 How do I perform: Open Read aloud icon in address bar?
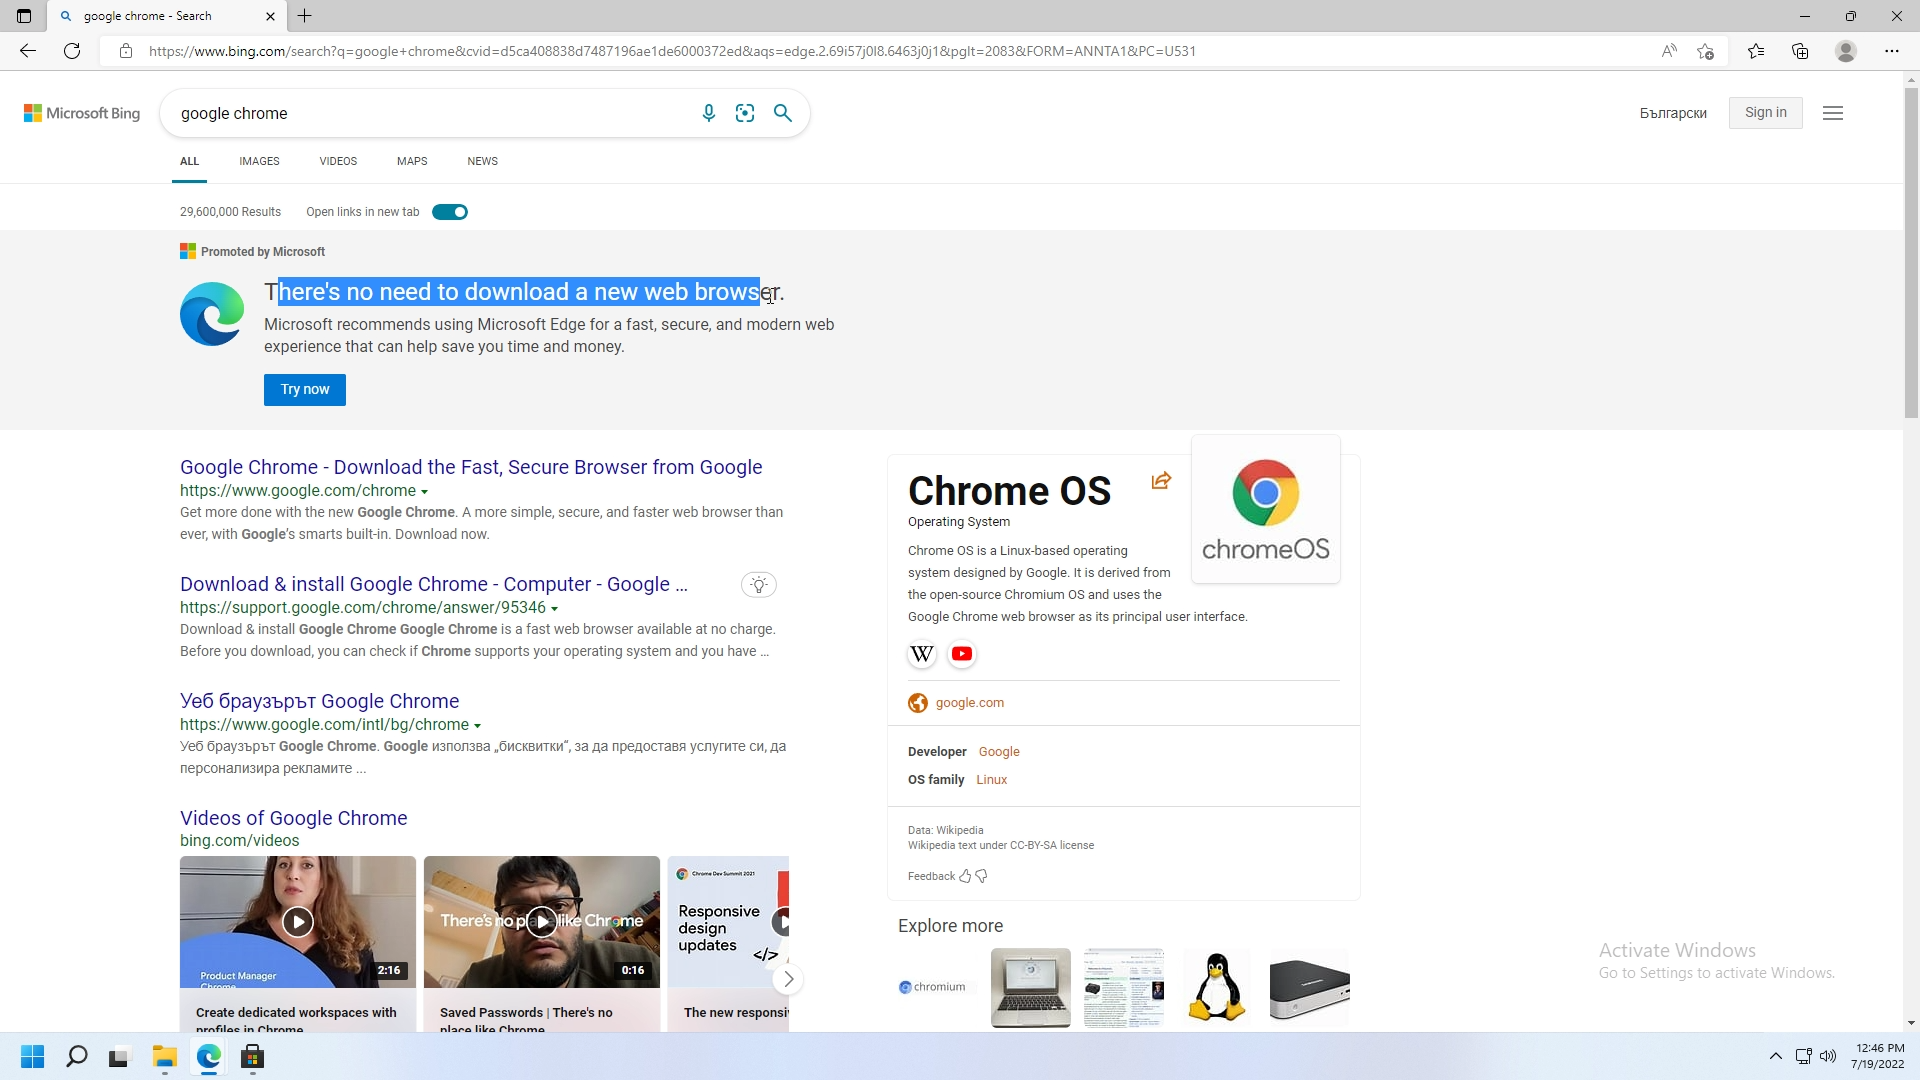pyautogui.click(x=1668, y=51)
